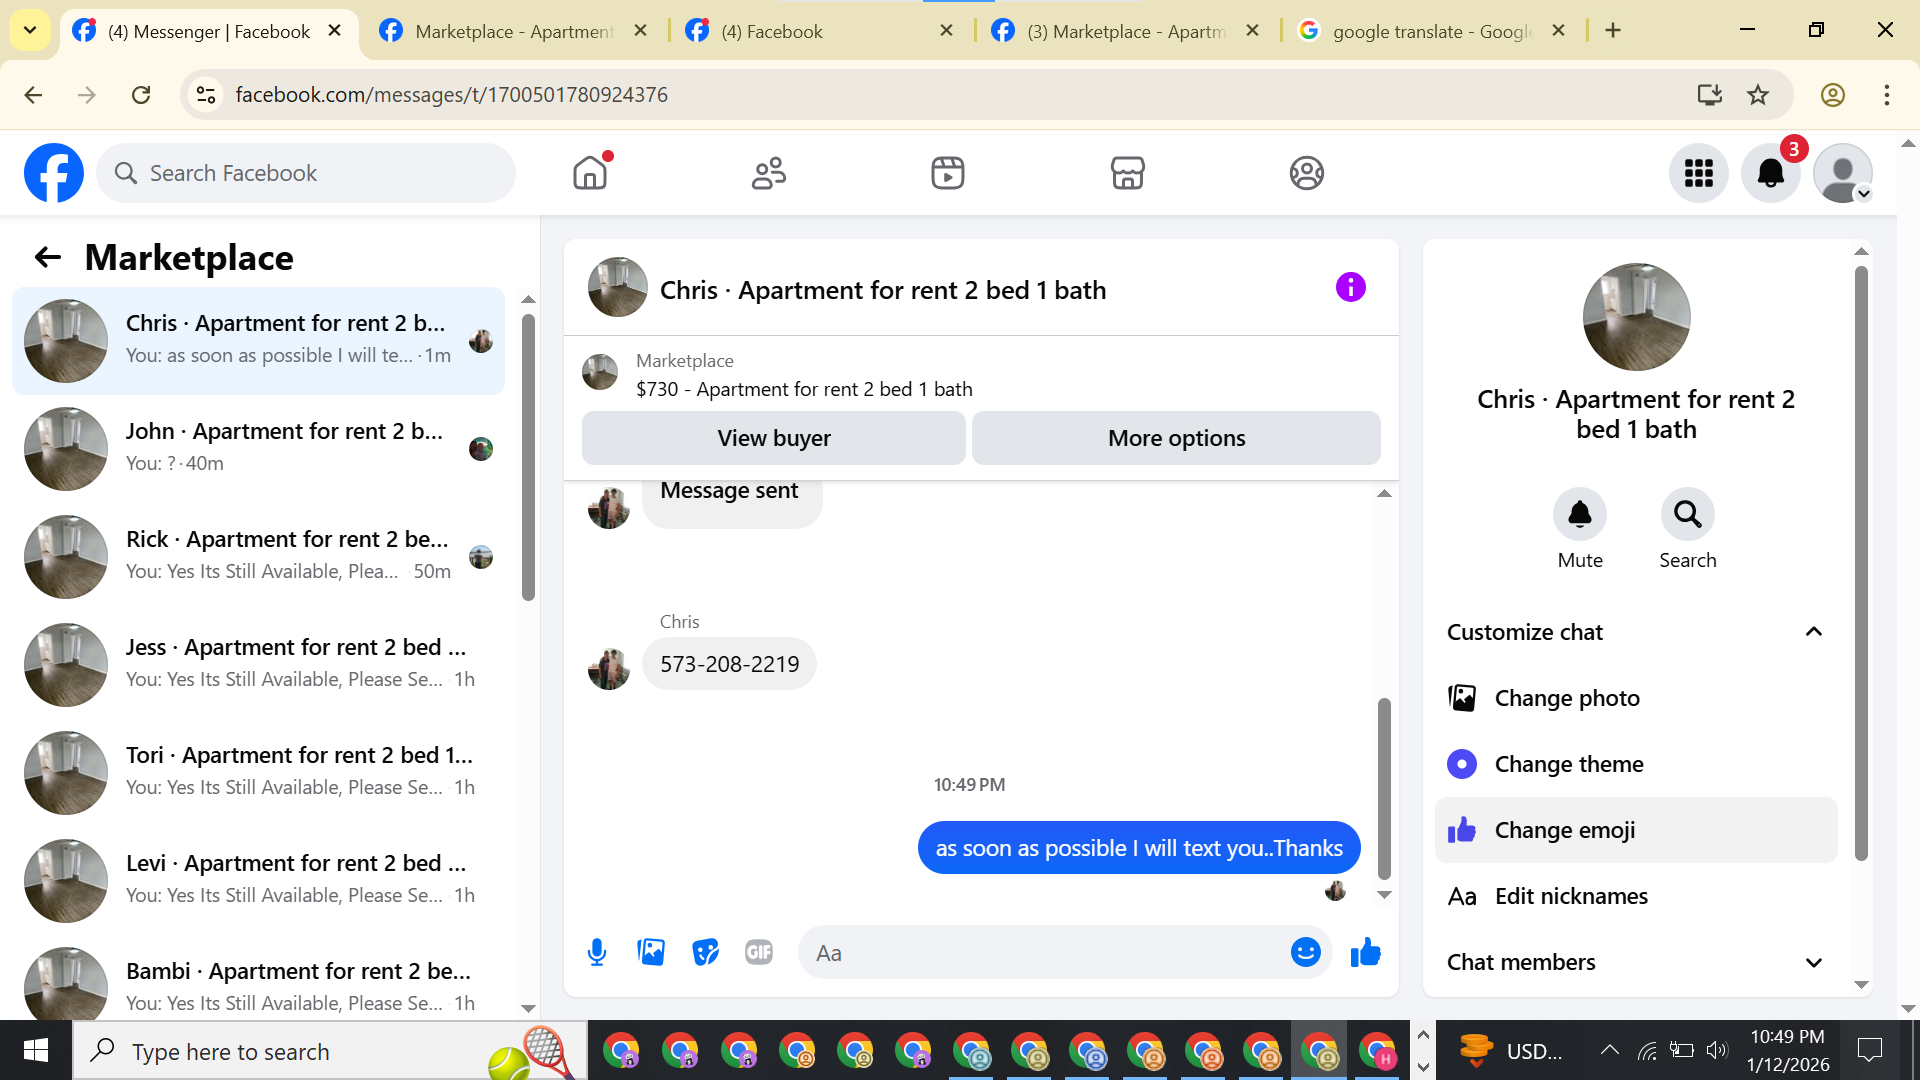Send a thumbs up like

[1365, 952]
